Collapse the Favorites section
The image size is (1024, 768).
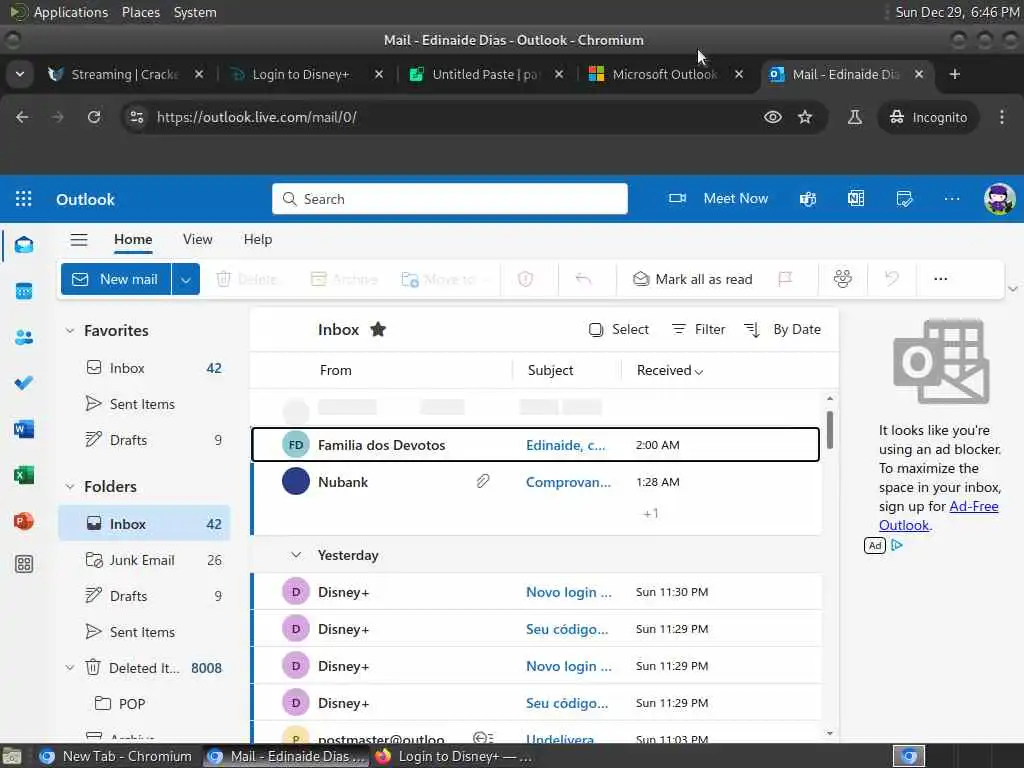pyautogui.click(x=70, y=330)
